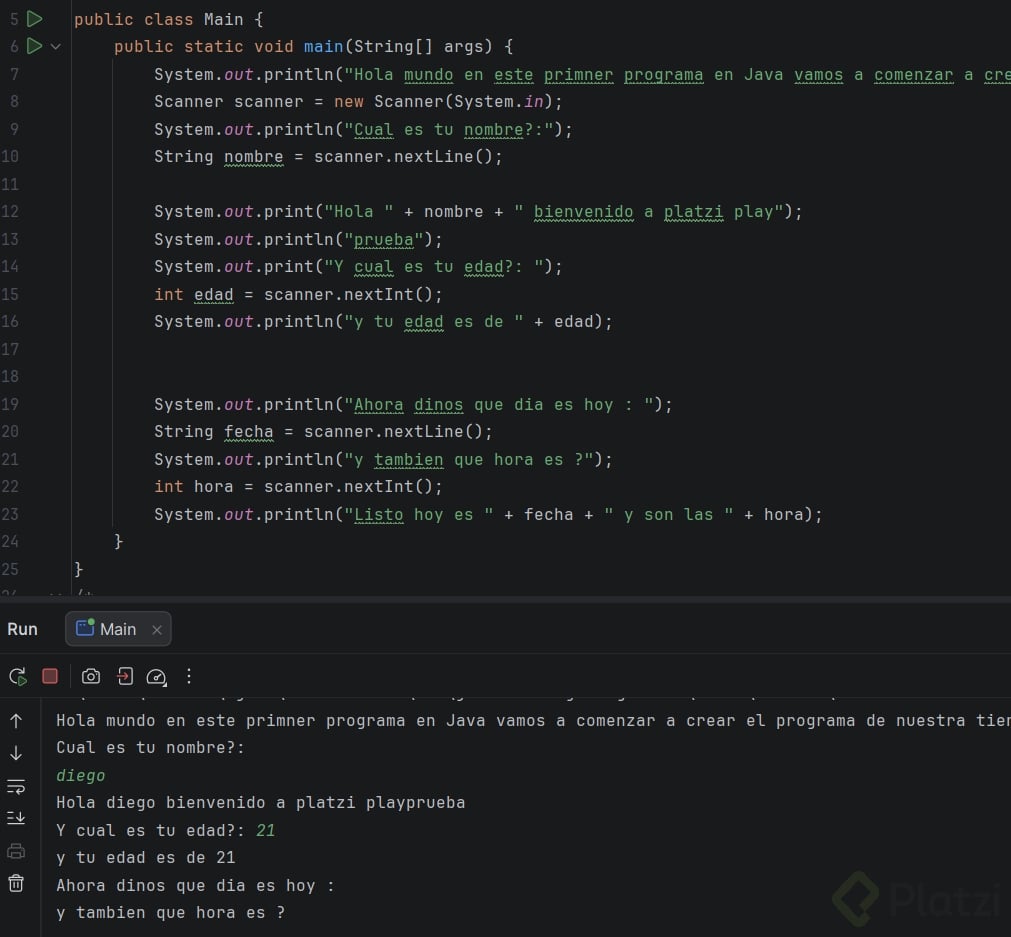This screenshot has width=1011, height=937.
Task: Move down the stack trace
Action: [16, 753]
